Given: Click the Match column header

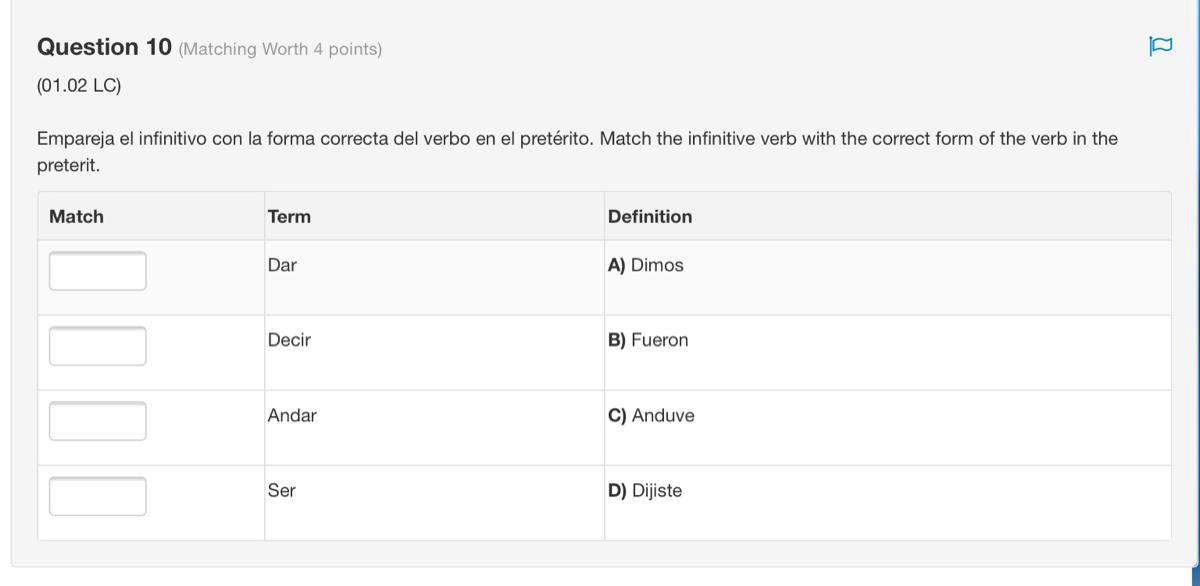Looking at the screenshot, I should pyautogui.click(x=76, y=217).
